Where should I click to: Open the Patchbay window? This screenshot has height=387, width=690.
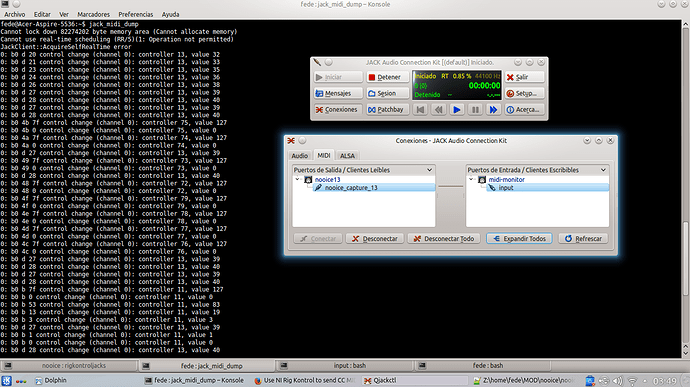tap(387, 110)
